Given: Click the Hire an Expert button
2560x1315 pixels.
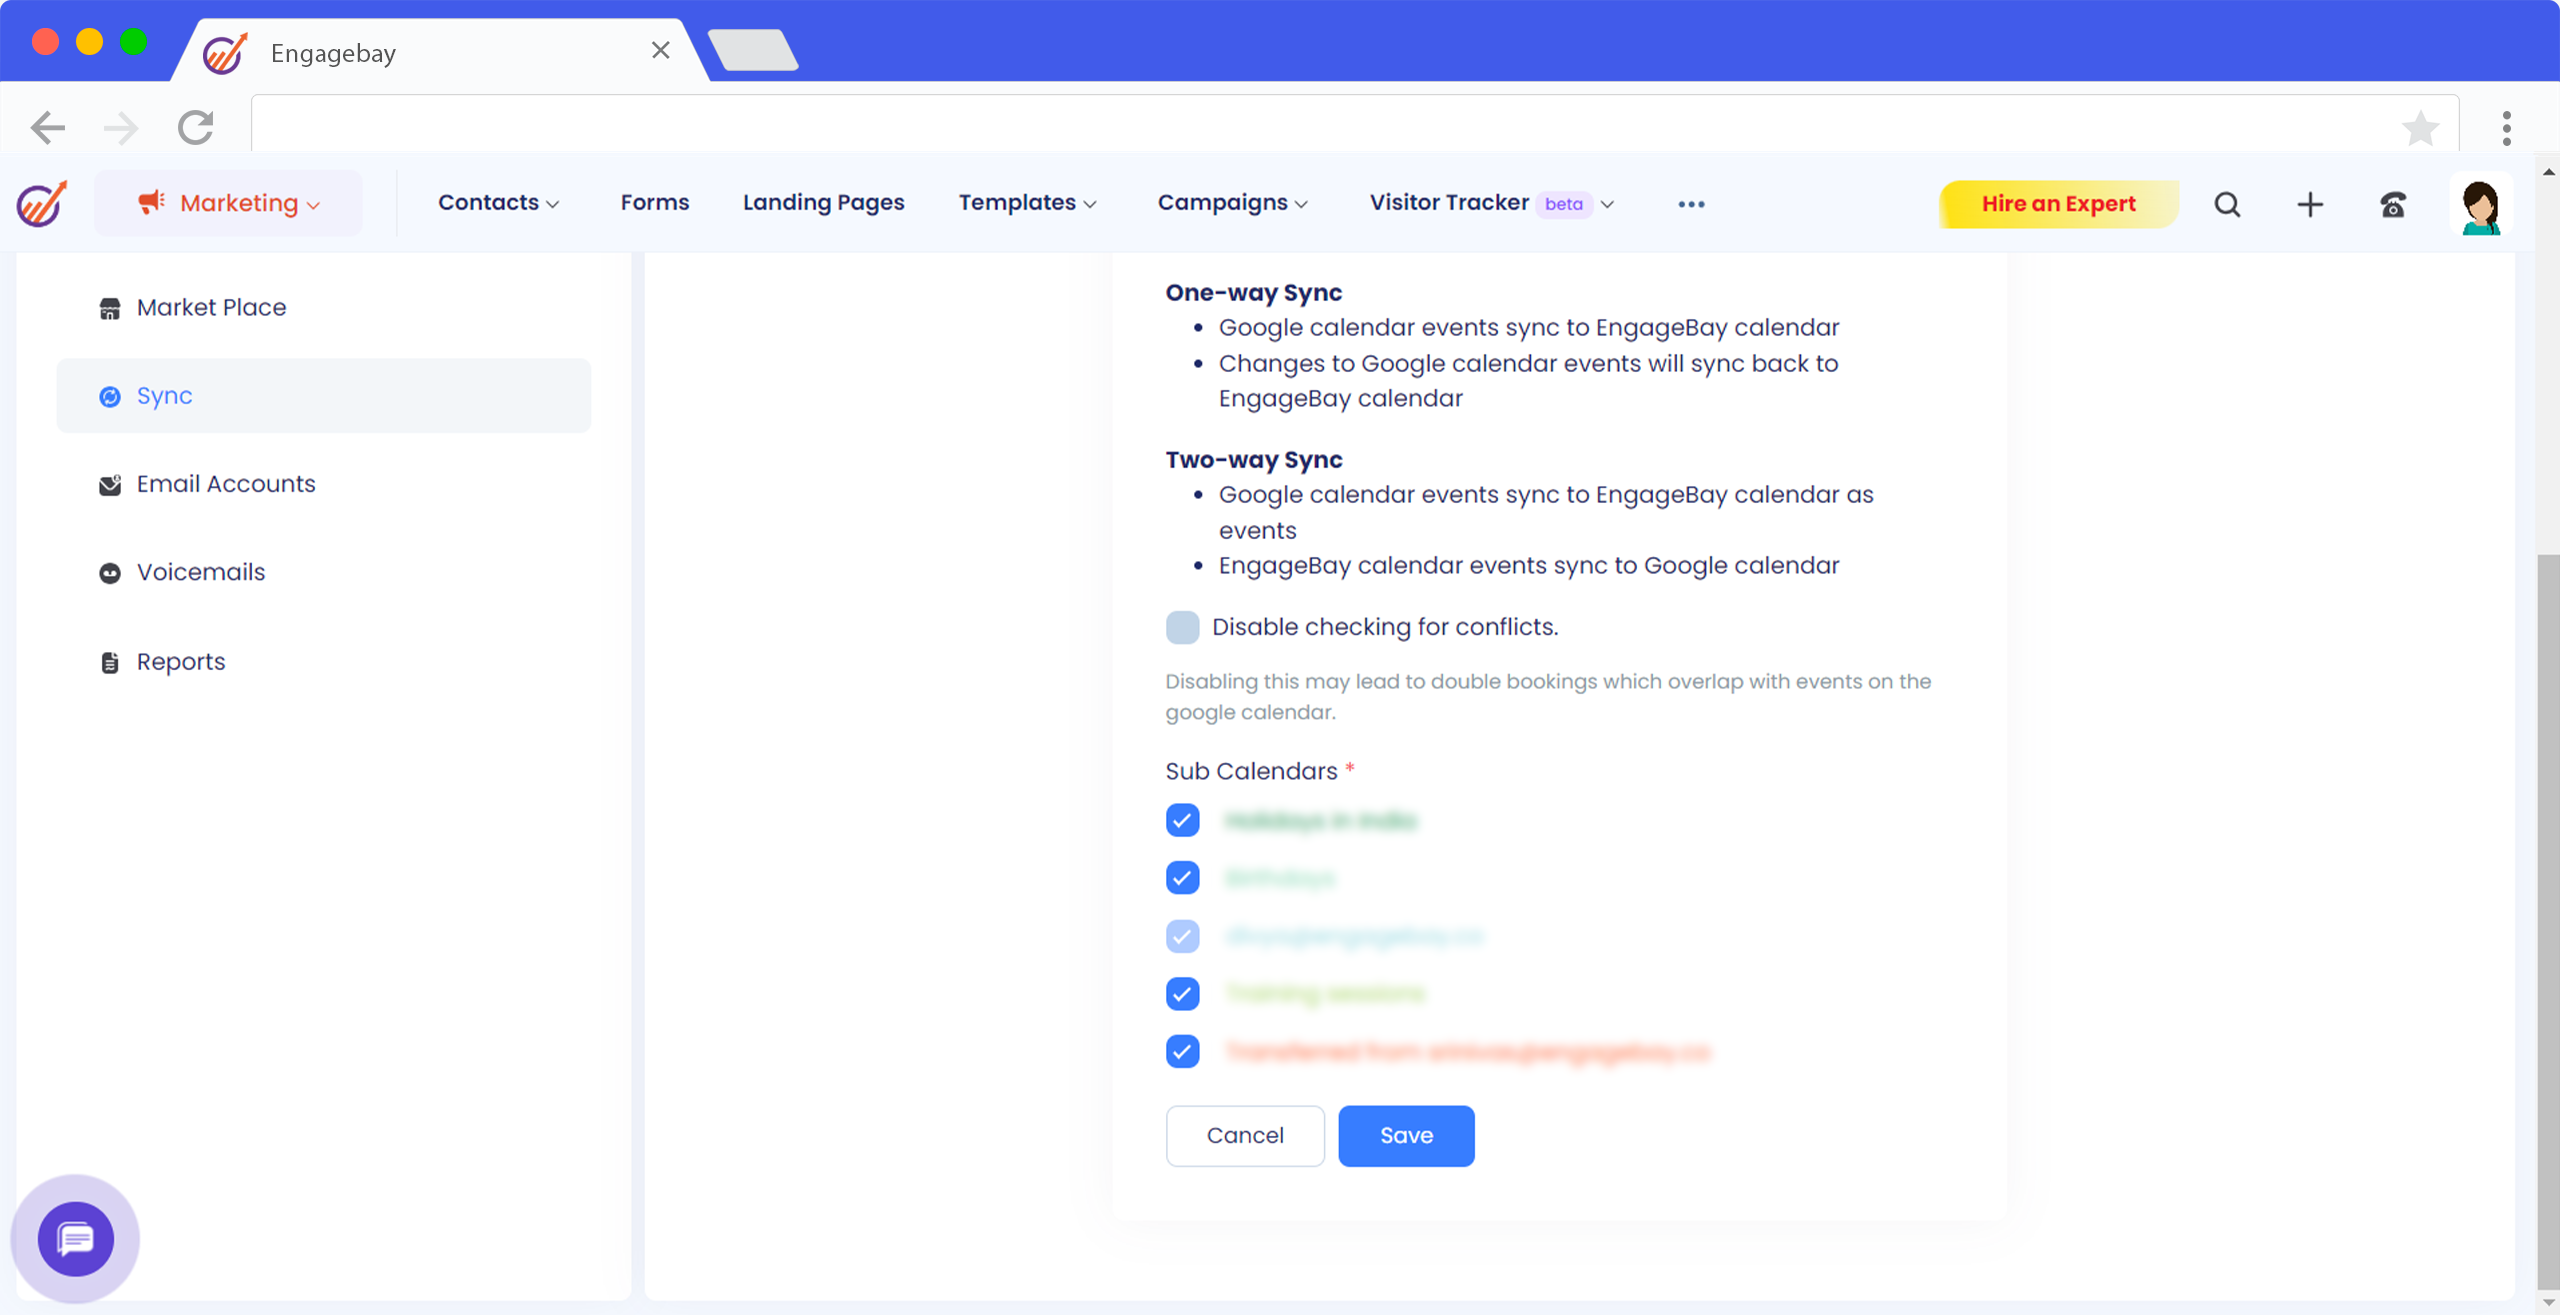Looking at the screenshot, I should point(2058,204).
